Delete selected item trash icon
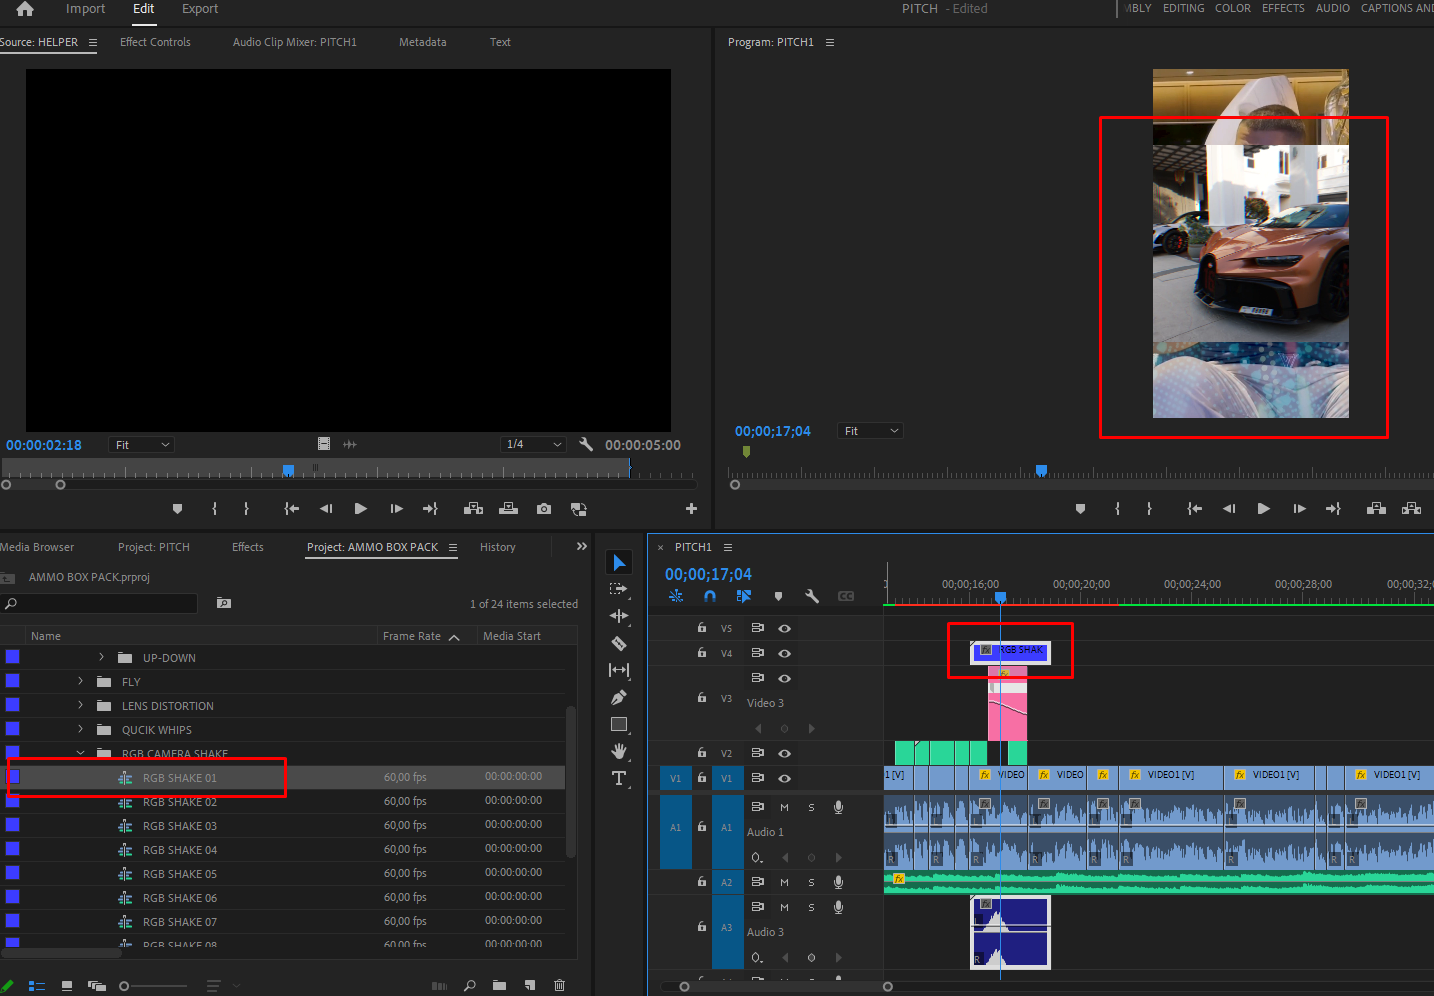 (x=559, y=986)
